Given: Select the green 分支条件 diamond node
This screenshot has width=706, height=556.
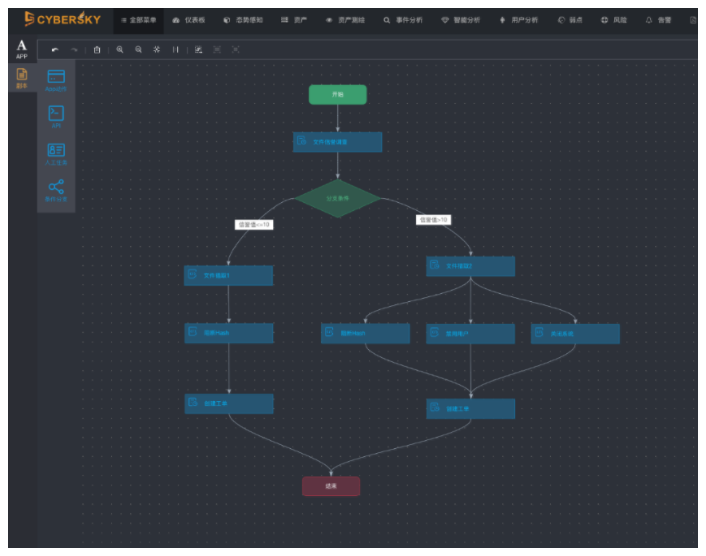Looking at the screenshot, I should click(x=338, y=198).
